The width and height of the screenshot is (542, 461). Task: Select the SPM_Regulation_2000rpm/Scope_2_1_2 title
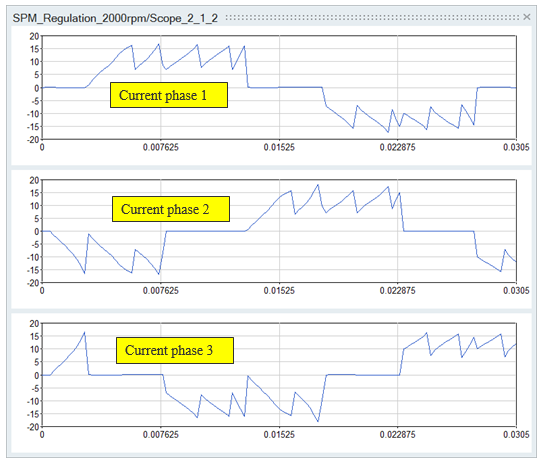coord(115,18)
